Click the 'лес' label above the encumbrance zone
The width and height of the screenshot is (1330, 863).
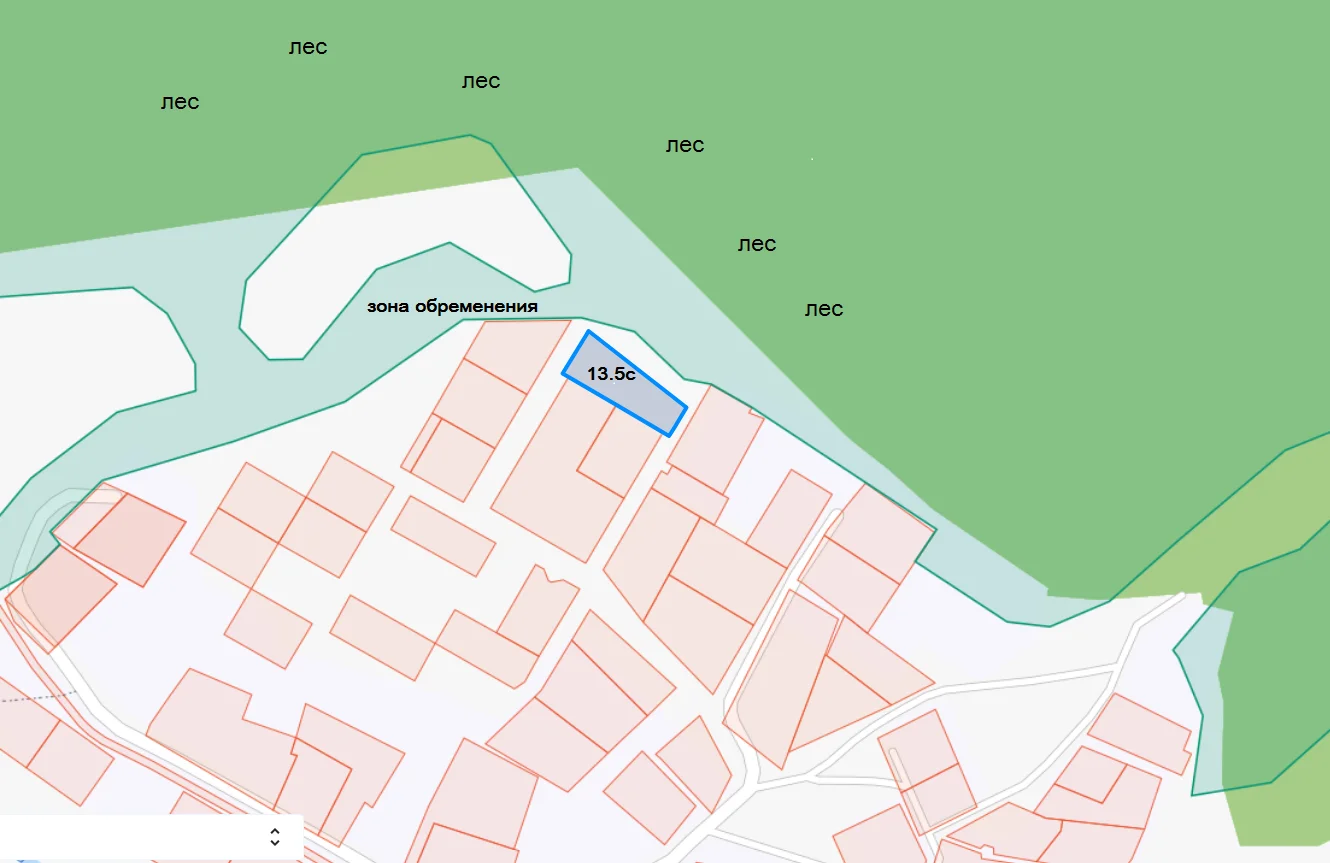pyautogui.click(x=481, y=81)
